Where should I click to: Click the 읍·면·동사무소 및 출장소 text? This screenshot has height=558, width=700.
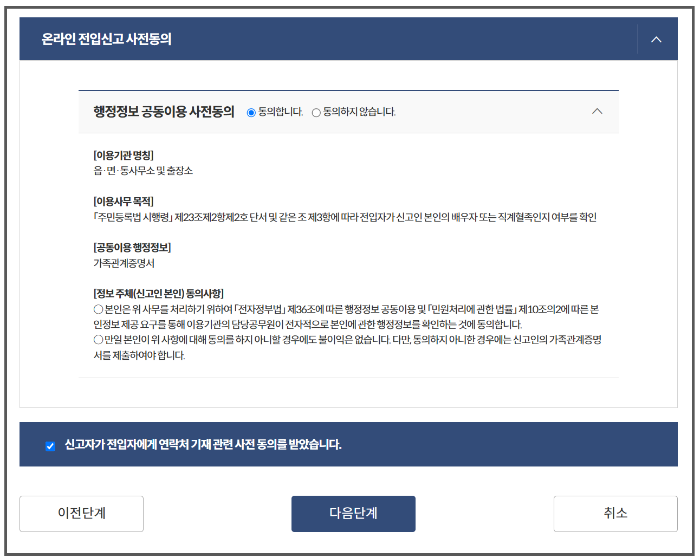pos(143,171)
